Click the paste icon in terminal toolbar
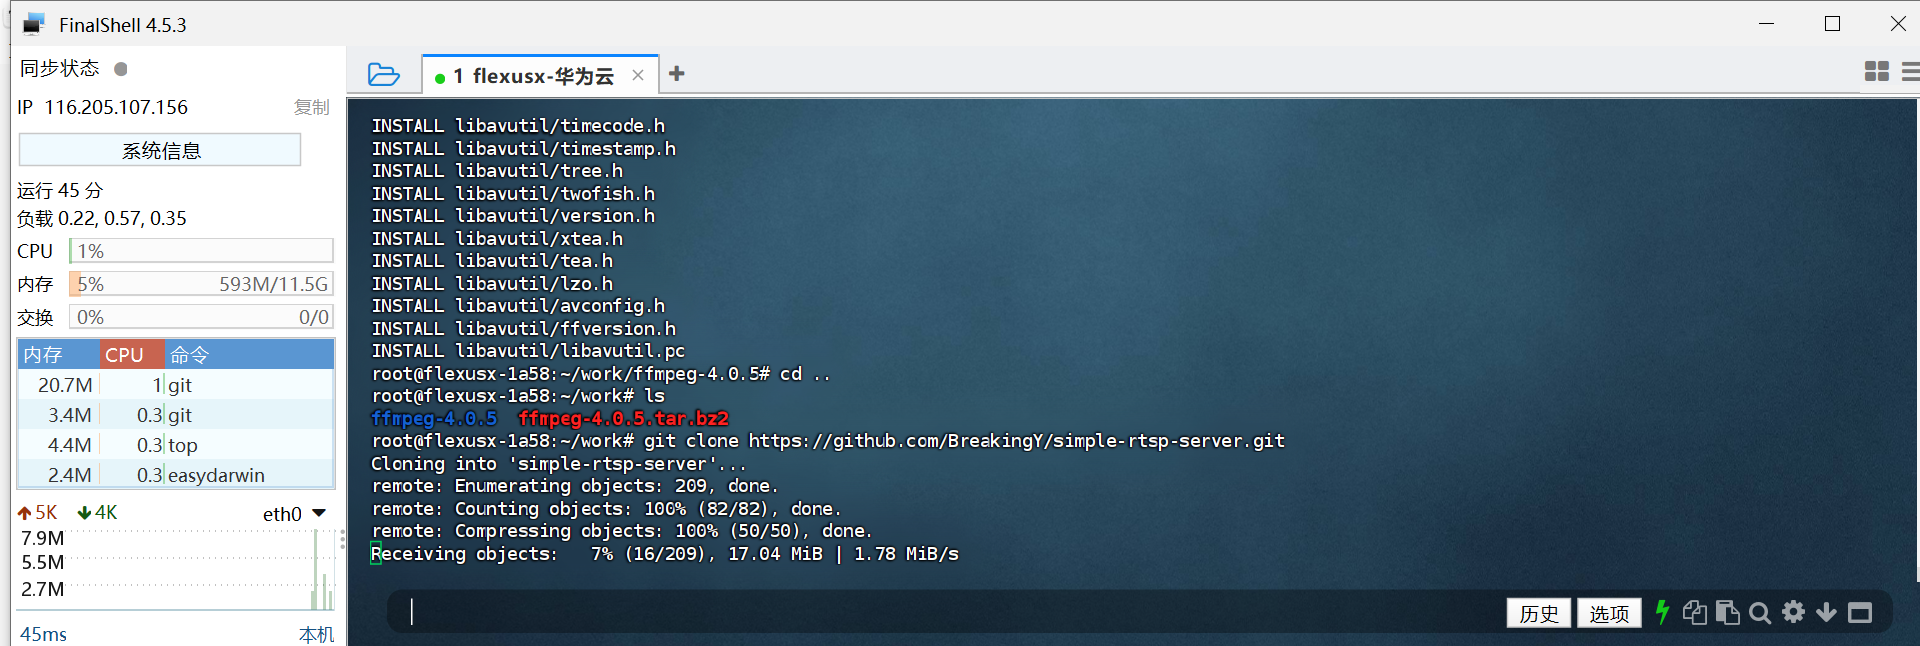The image size is (1920, 646). (x=1727, y=612)
